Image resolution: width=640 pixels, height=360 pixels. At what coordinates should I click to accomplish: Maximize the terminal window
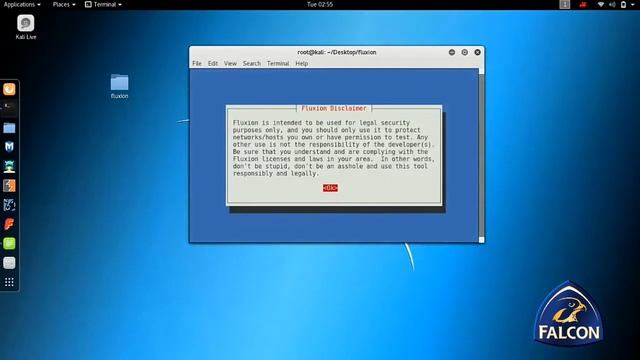coord(464,52)
